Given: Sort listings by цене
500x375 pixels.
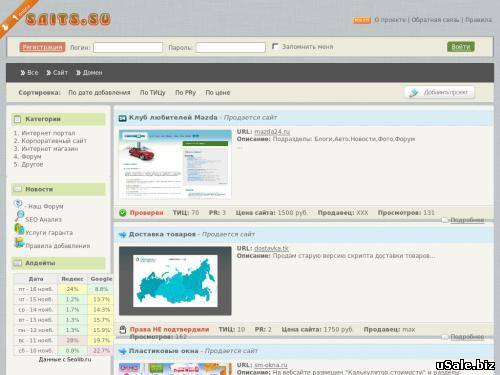Looking at the screenshot, I should coord(218,93).
